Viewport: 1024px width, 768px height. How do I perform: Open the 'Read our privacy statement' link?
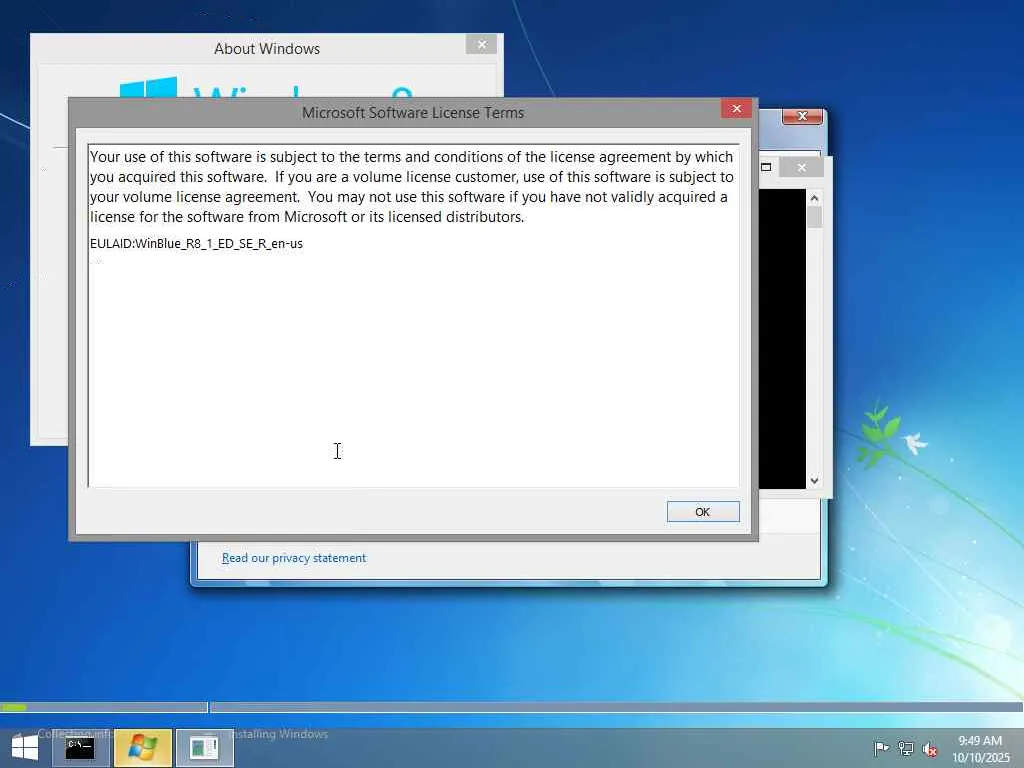pos(293,558)
